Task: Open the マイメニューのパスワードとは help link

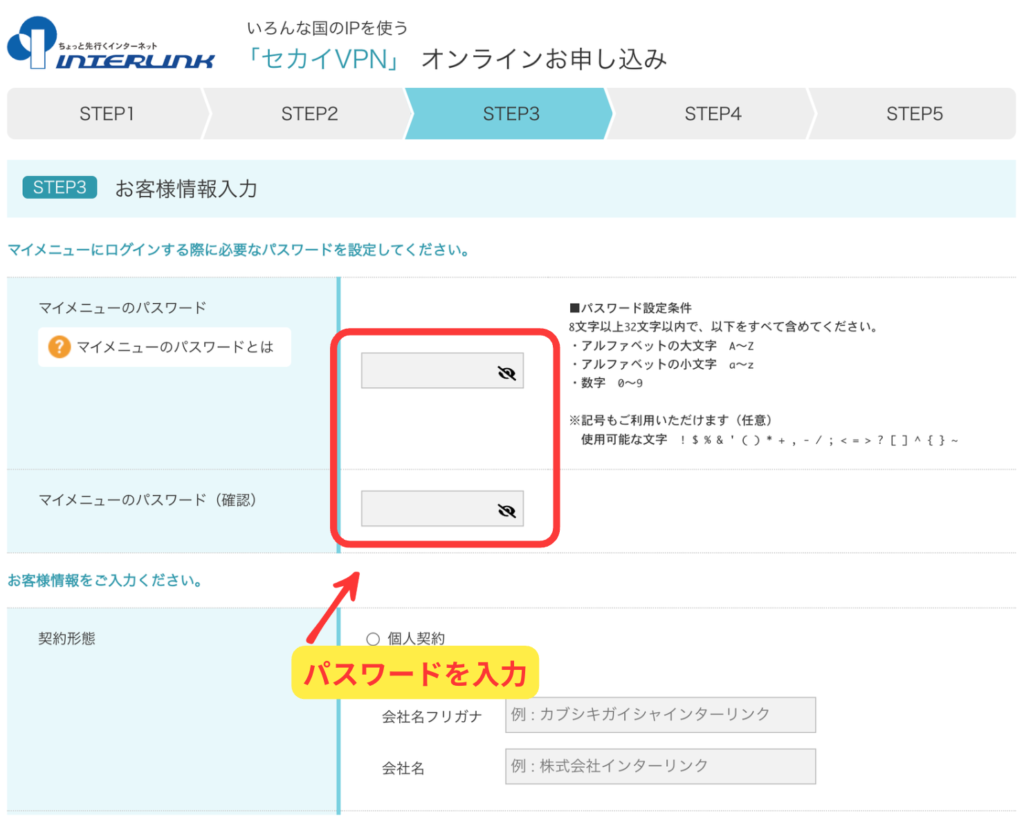Action: pyautogui.click(x=175, y=347)
